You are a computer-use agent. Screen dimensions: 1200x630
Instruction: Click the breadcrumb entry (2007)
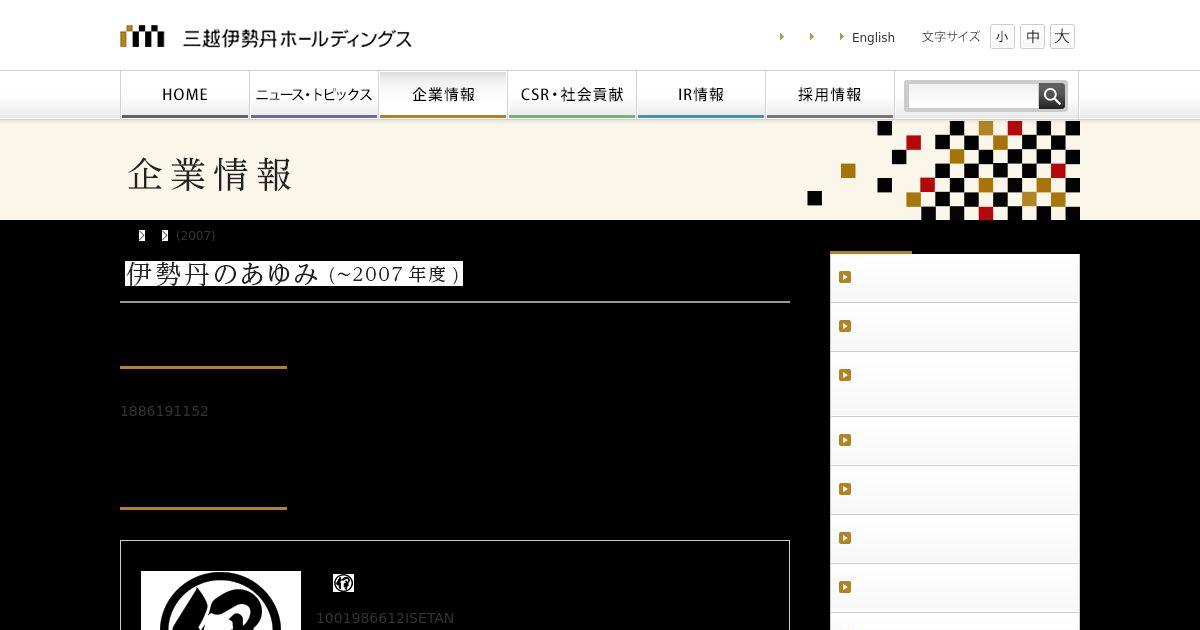pyautogui.click(x=196, y=235)
